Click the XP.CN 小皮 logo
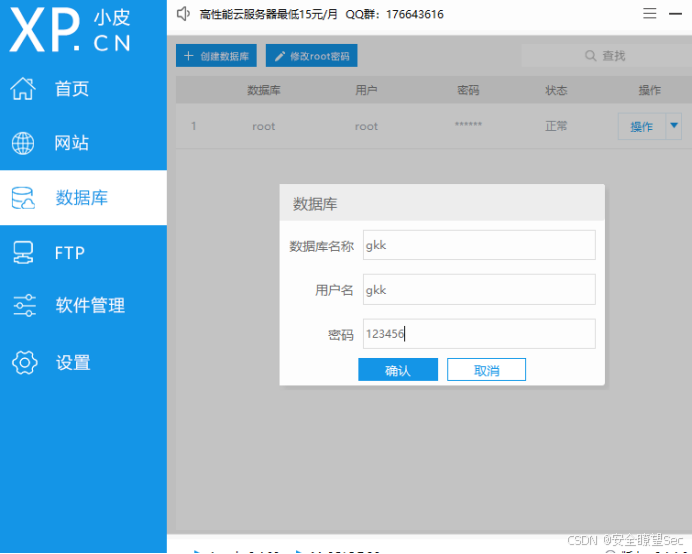 [70, 30]
